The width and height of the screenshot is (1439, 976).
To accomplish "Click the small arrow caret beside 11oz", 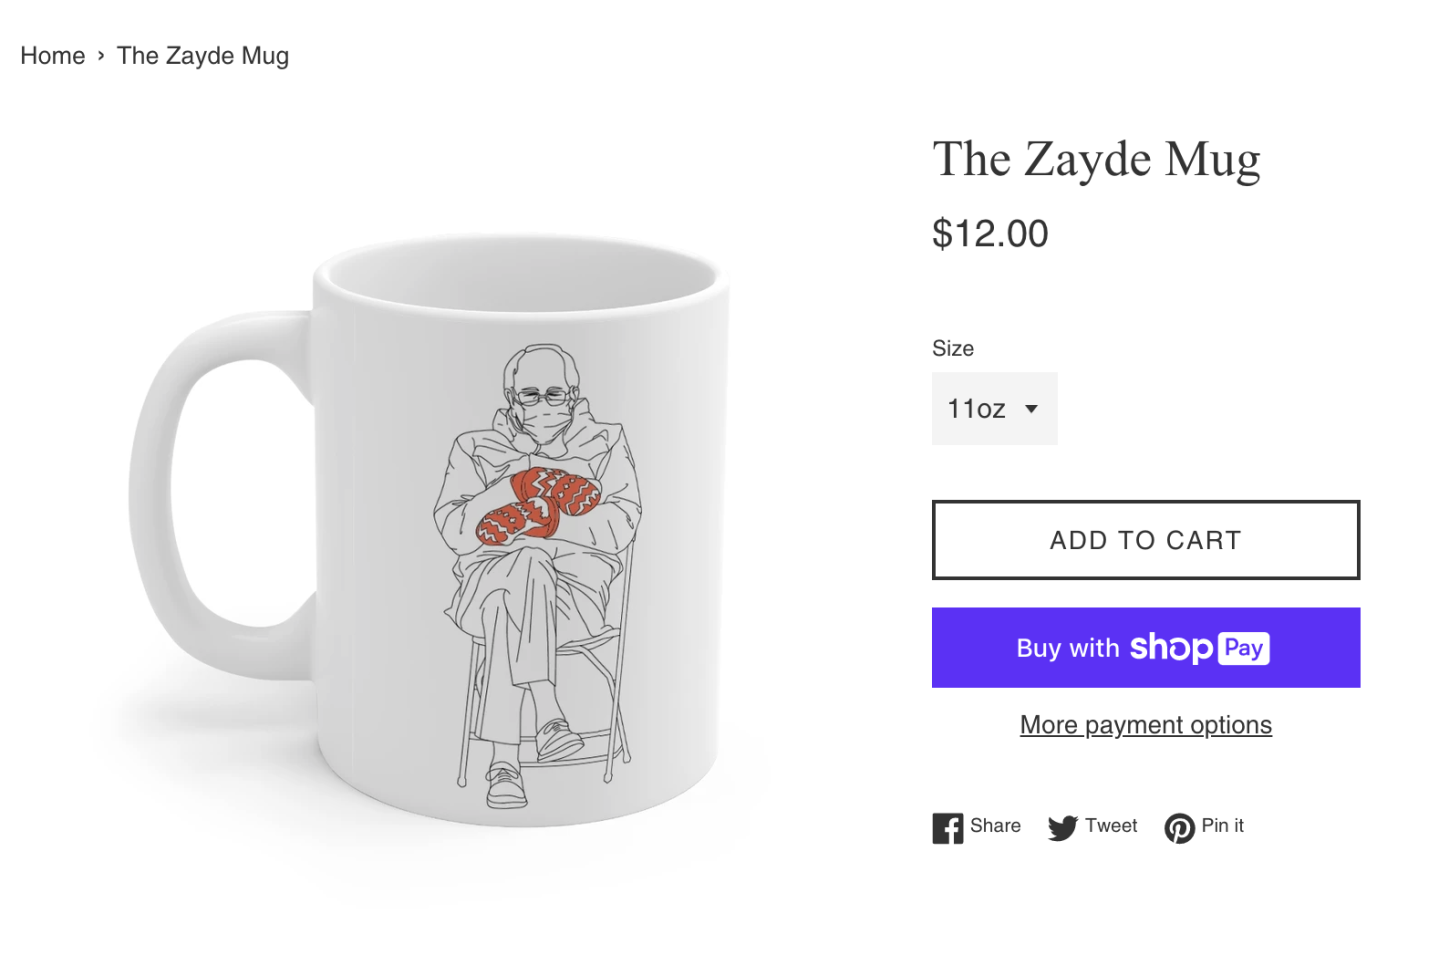I will point(1031,409).
